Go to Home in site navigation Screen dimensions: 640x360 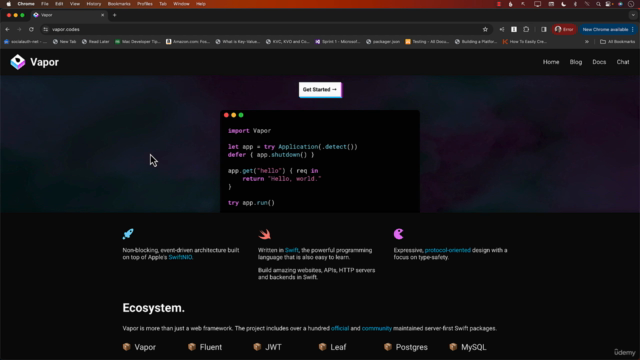point(551,62)
